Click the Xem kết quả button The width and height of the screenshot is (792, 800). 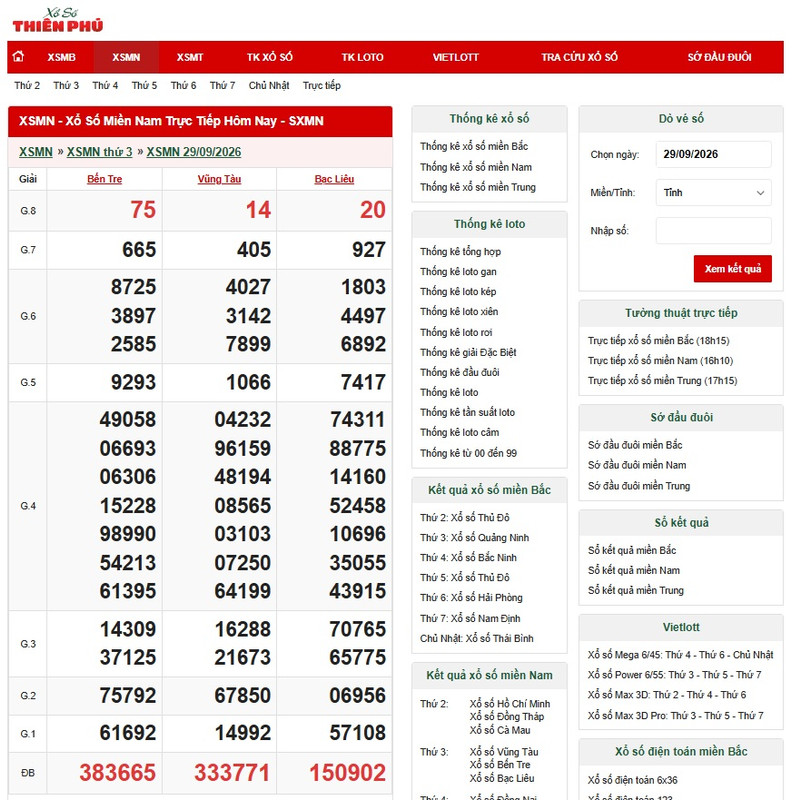tap(732, 268)
